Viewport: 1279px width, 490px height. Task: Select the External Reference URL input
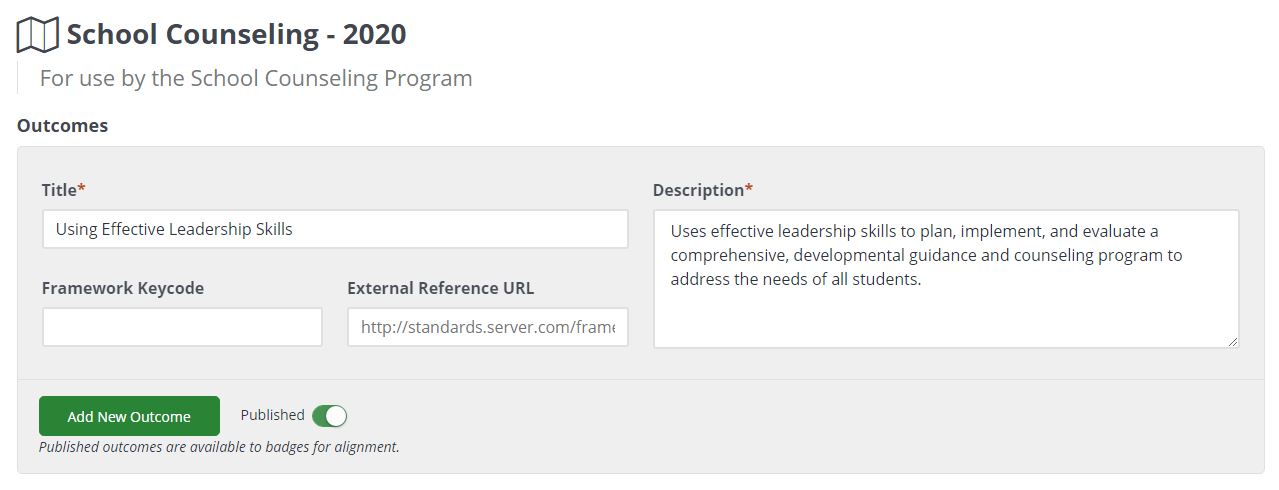[x=487, y=327]
